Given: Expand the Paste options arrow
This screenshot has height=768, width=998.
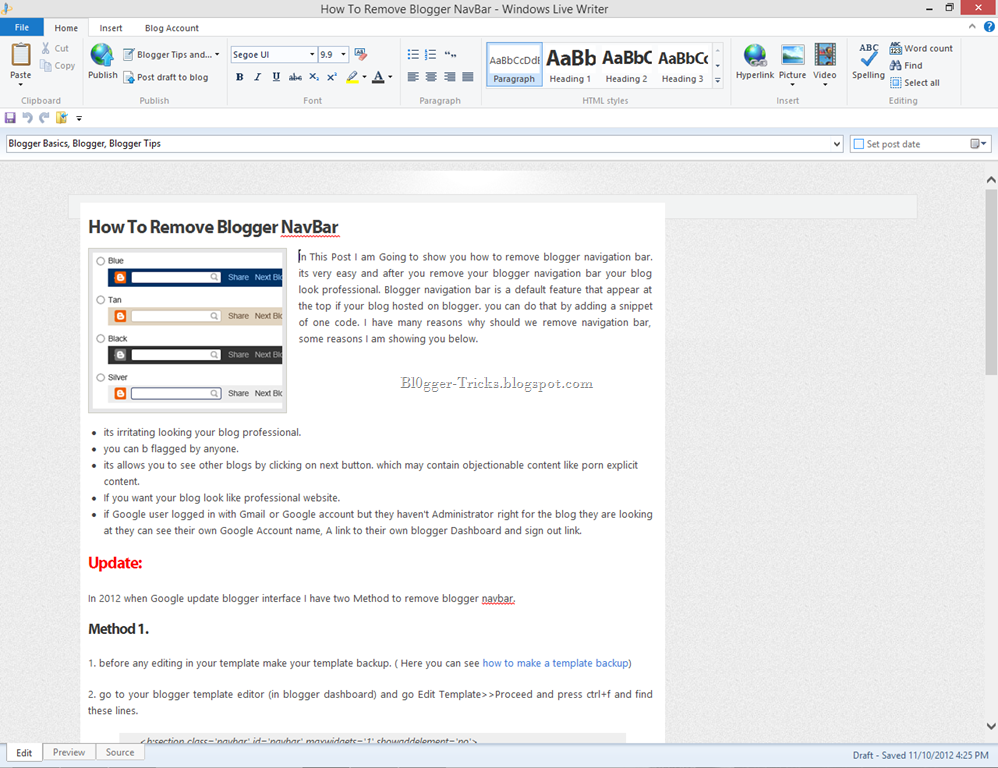Looking at the screenshot, I should [x=20, y=85].
